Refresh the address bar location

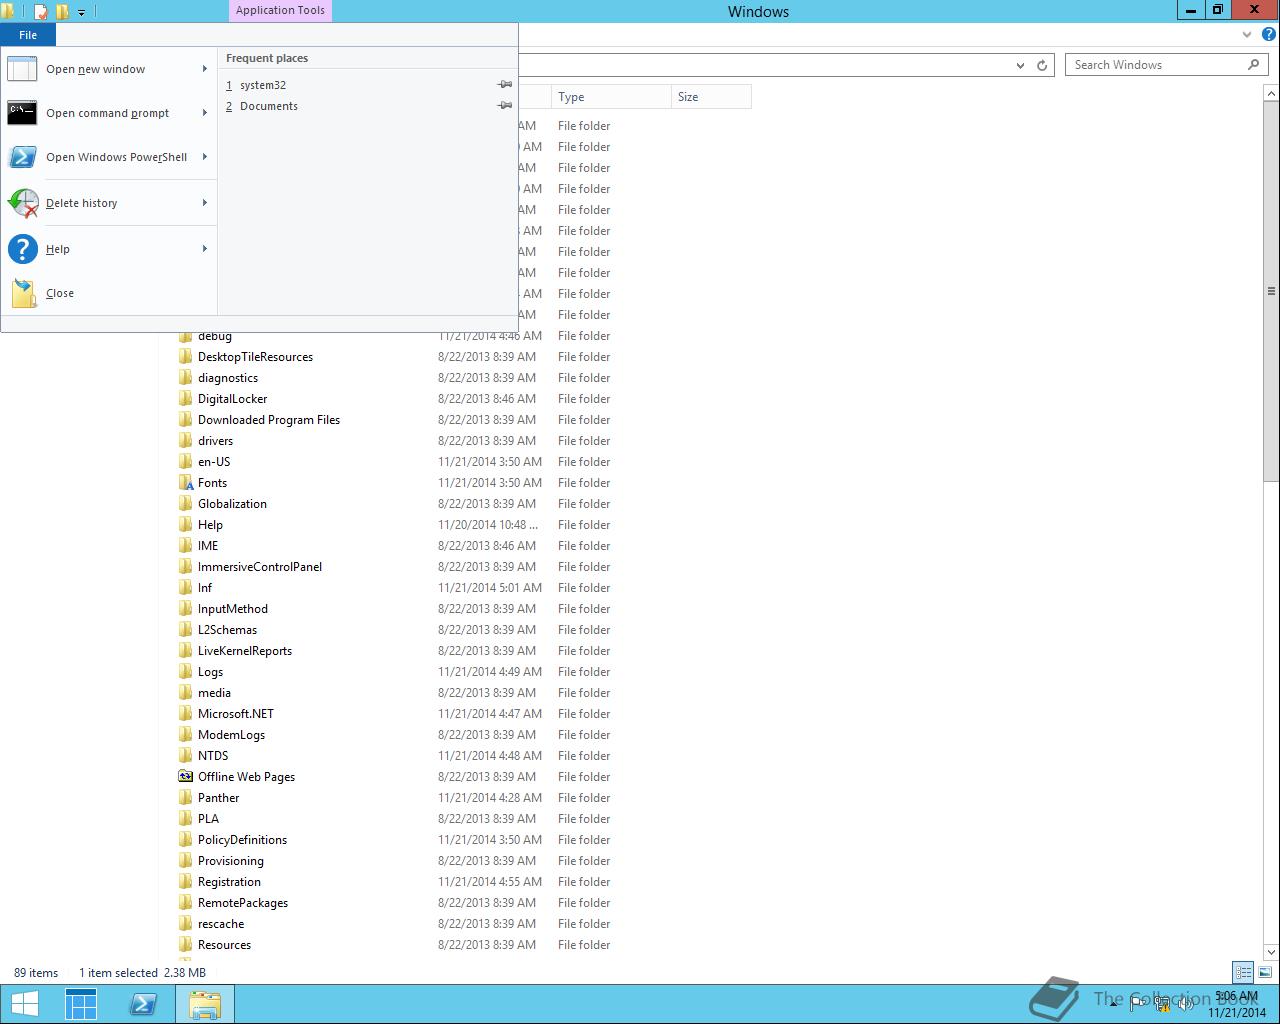pos(1042,65)
